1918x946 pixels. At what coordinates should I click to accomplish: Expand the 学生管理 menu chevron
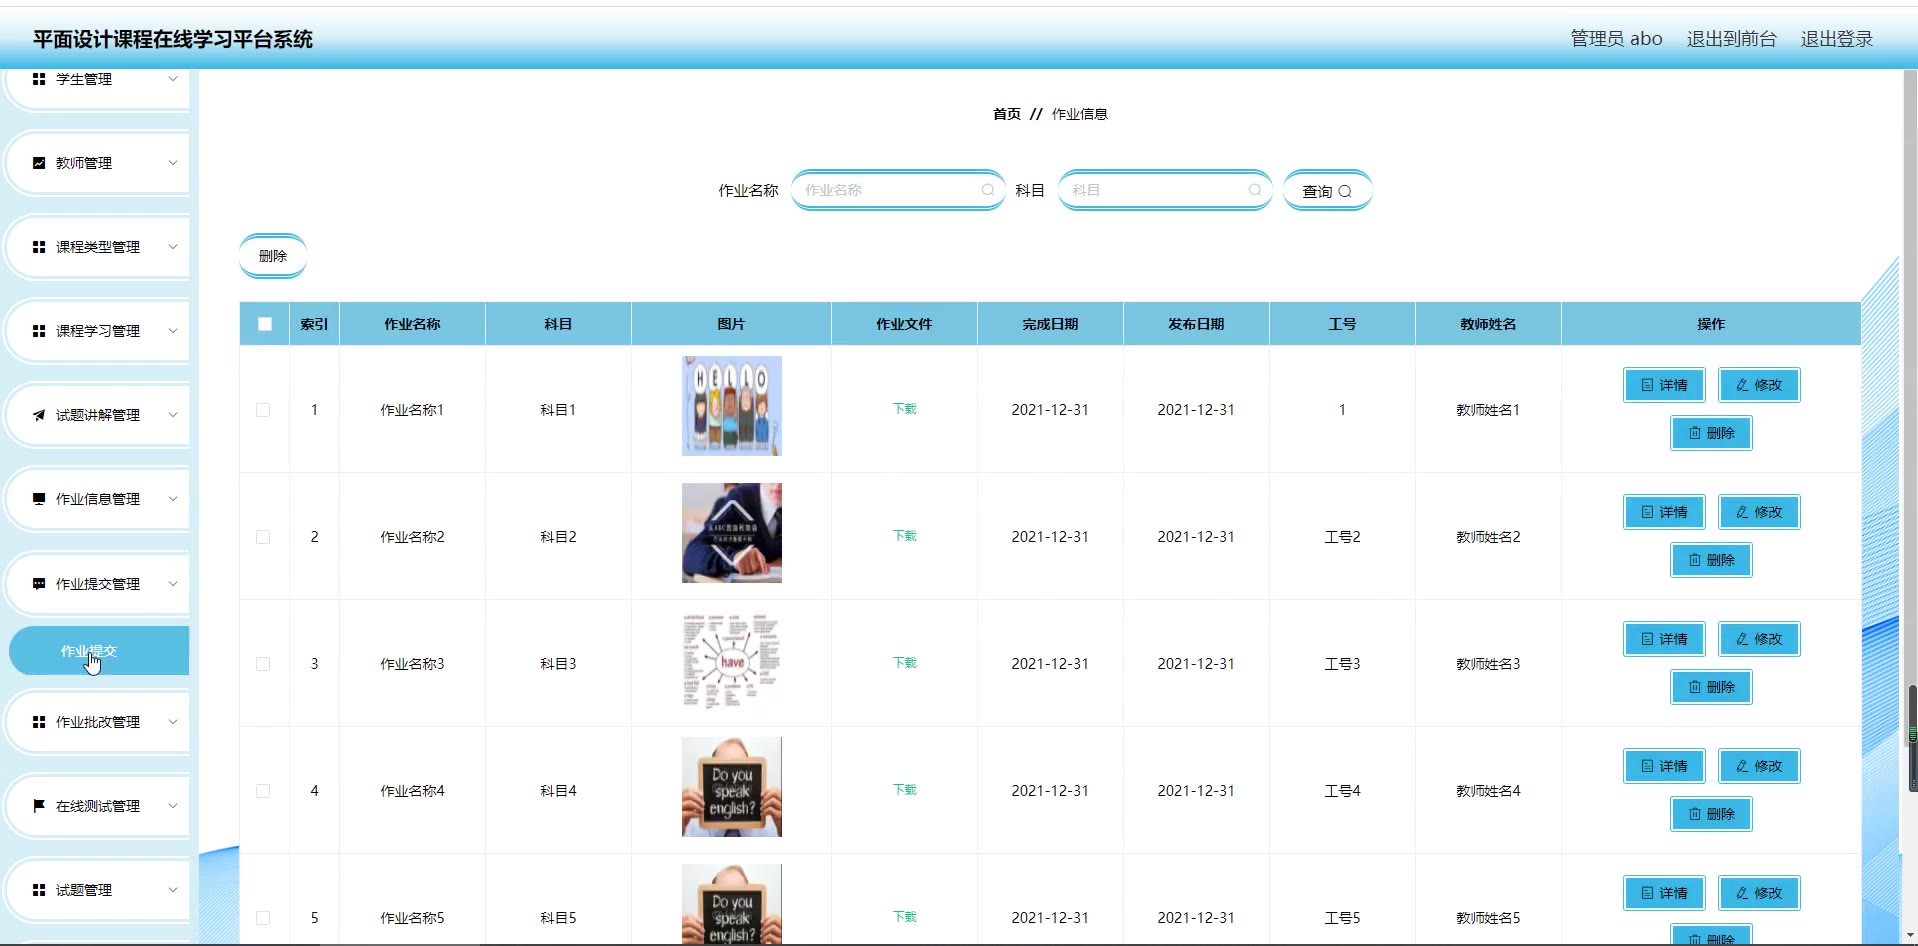173,79
